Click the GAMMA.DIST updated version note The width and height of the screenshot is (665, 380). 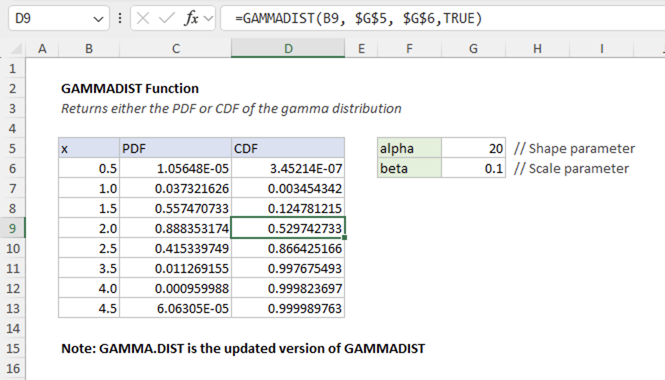pyautogui.click(x=243, y=348)
